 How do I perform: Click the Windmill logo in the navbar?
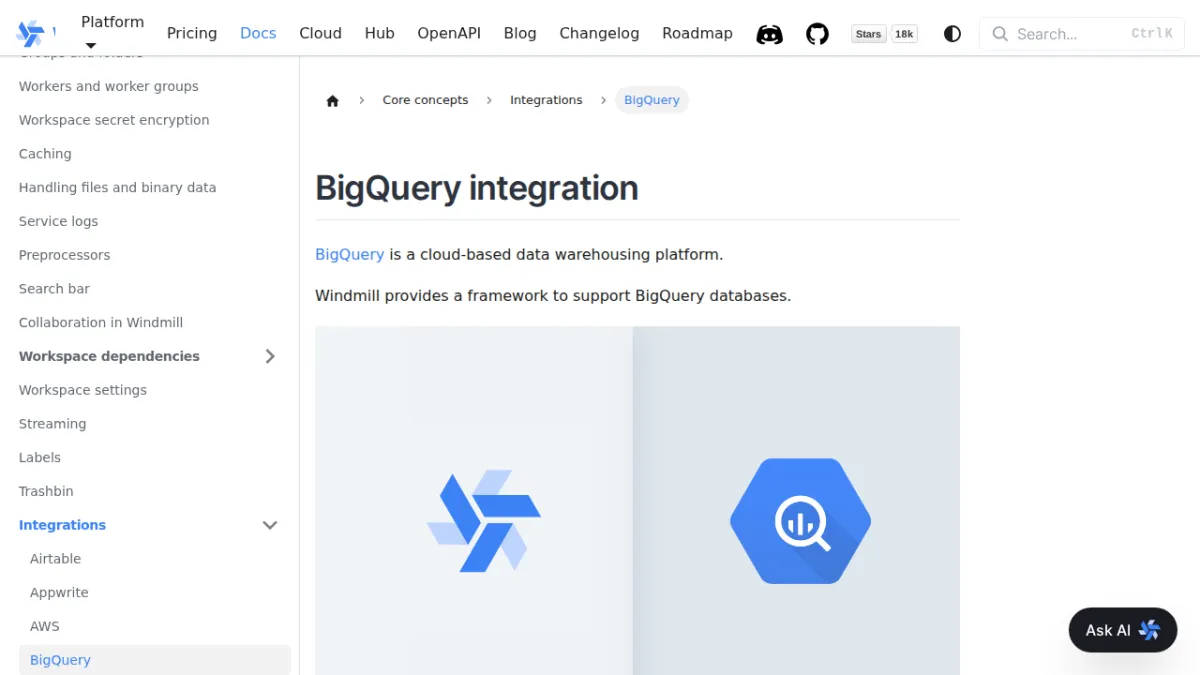point(31,33)
